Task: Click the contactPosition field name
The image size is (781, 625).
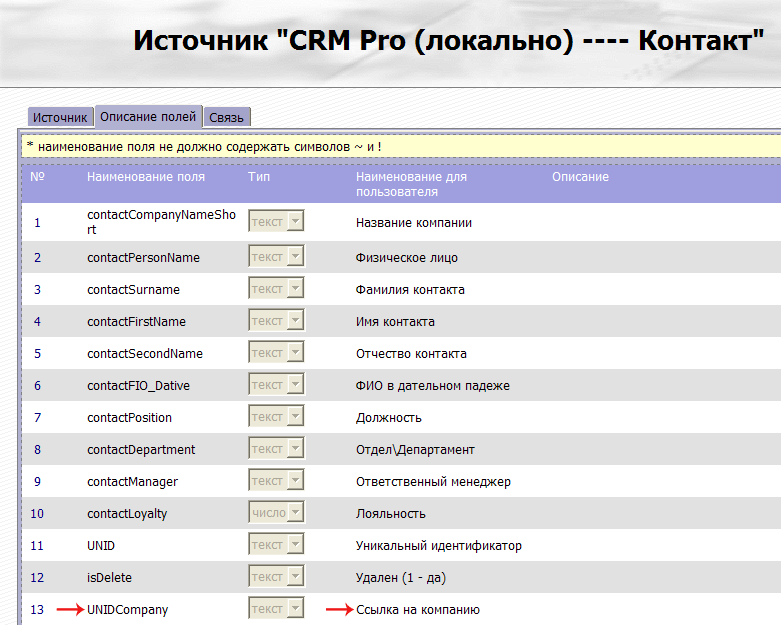Action: coord(130,417)
